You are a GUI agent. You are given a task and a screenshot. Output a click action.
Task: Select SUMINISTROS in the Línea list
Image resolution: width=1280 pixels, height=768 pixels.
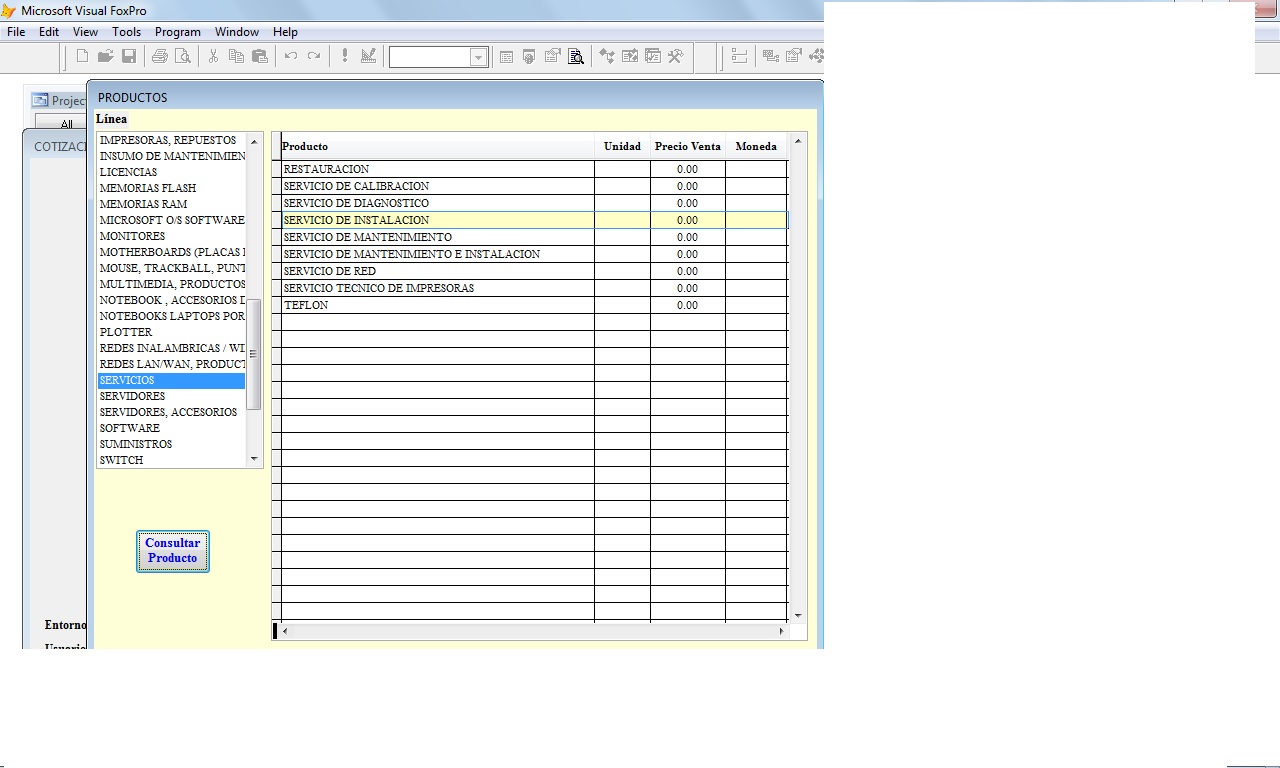point(171,444)
